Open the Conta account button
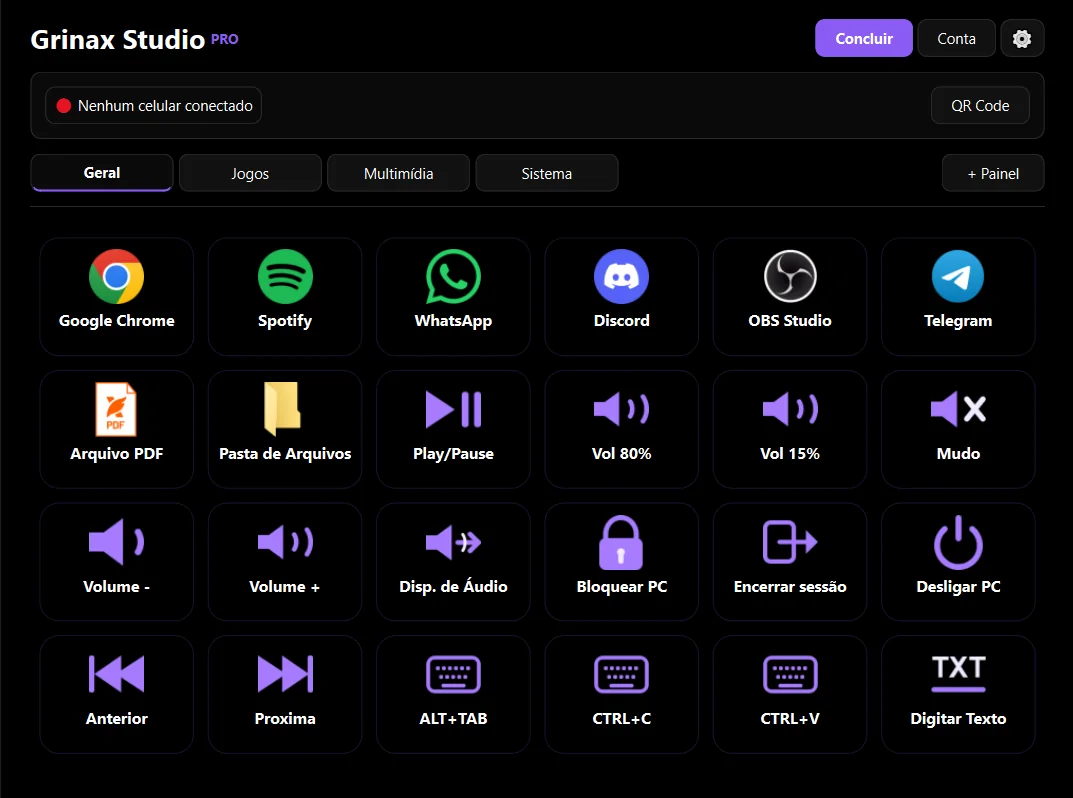The width and height of the screenshot is (1073, 798). point(956,38)
